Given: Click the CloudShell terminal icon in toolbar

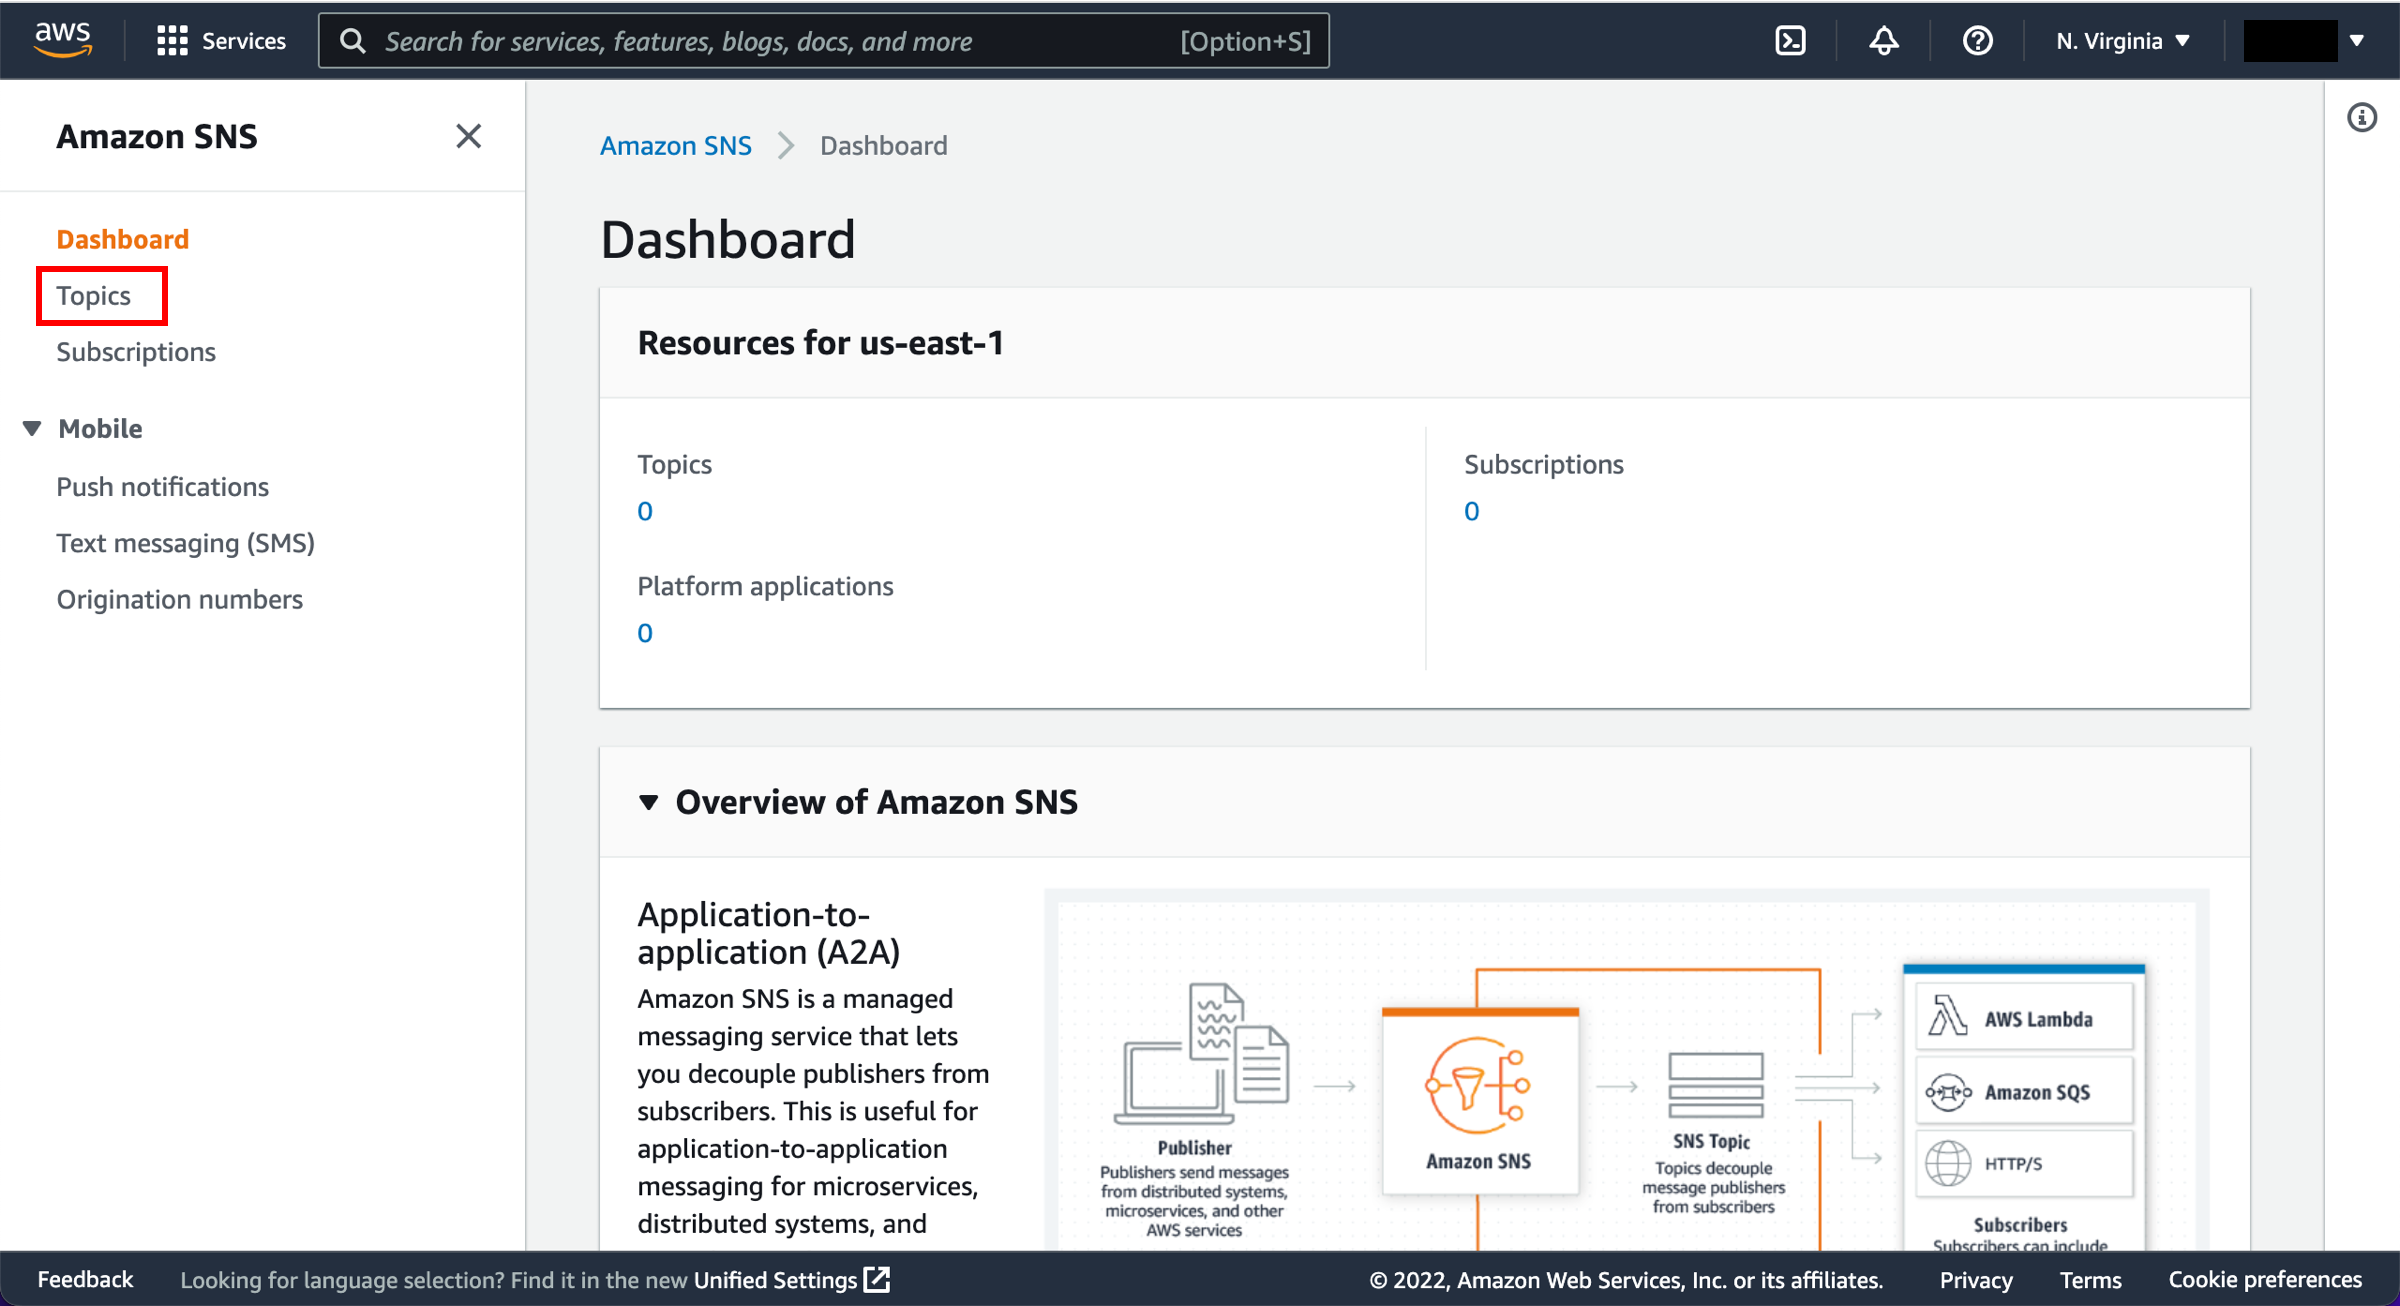Looking at the screenshot, I should click(1791, 40).
